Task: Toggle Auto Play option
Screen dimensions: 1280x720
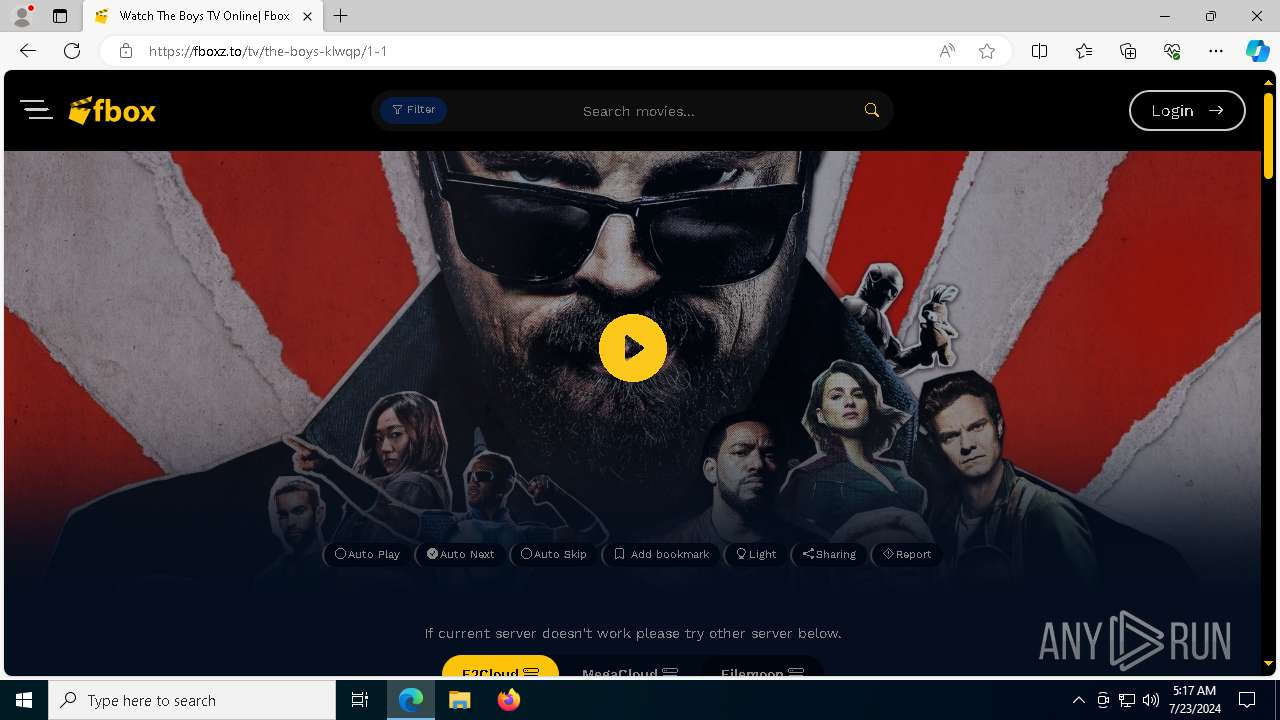Action: click(x=367, y=554)
